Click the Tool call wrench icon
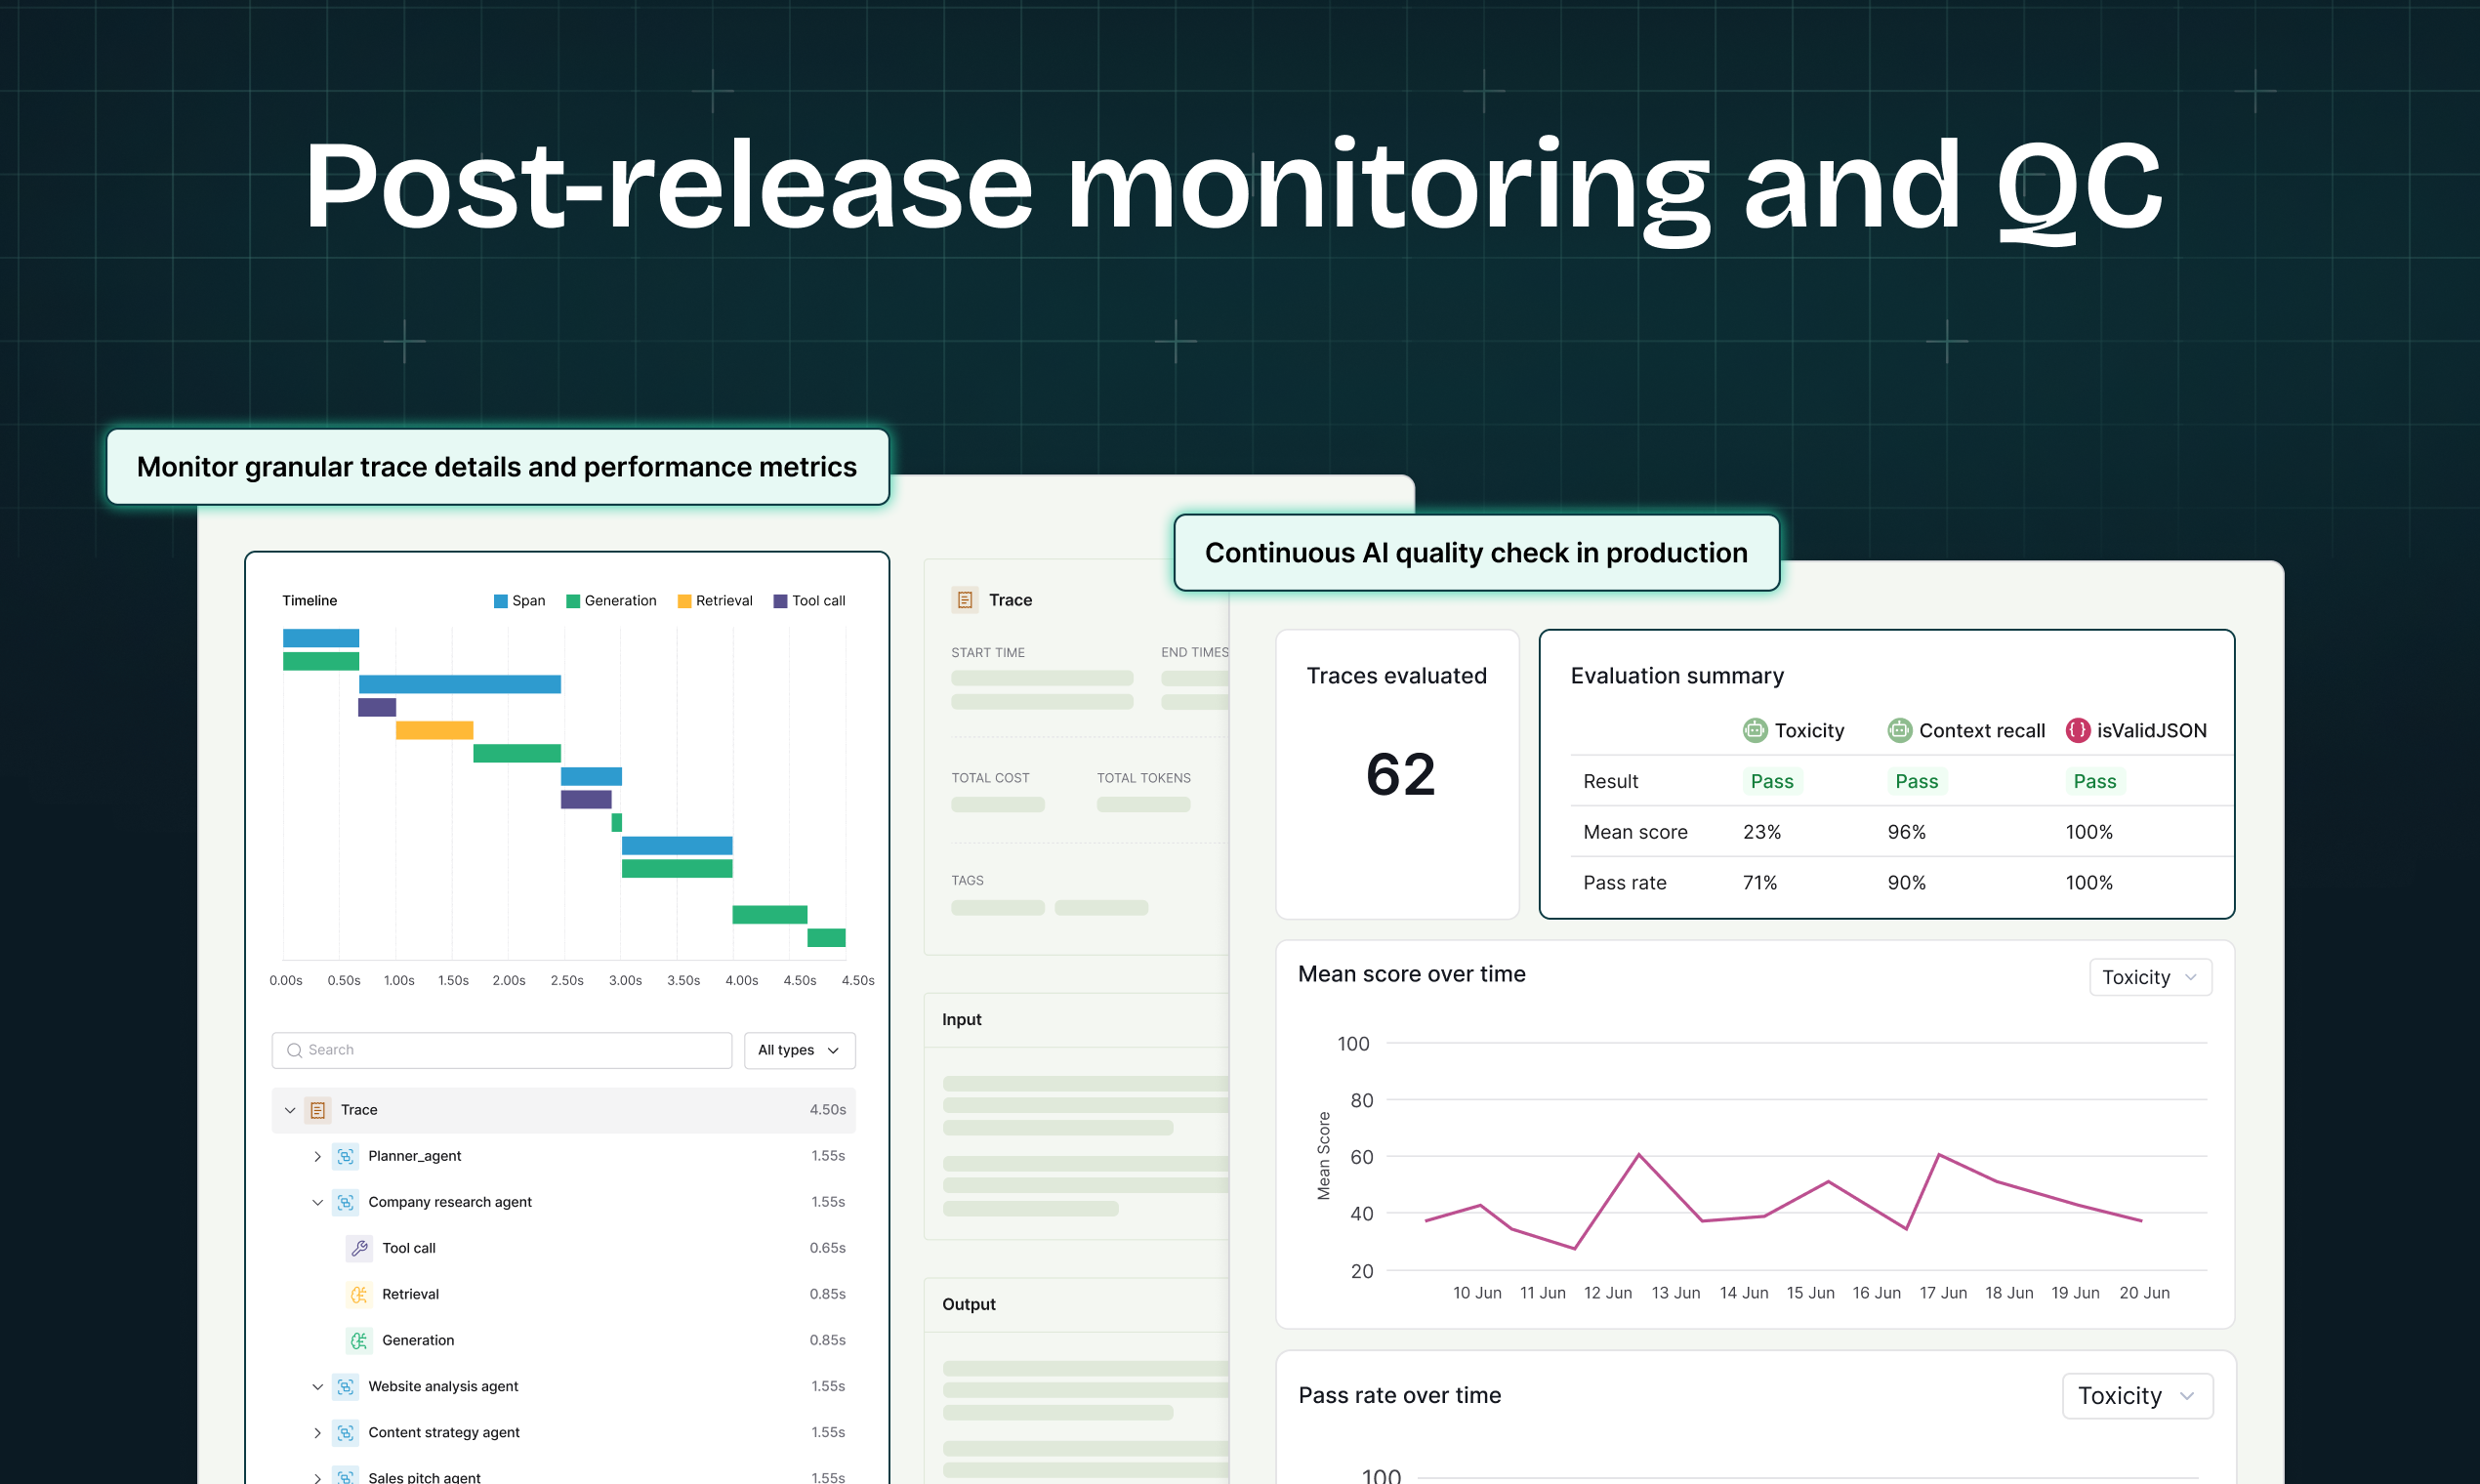This screenshot has width=2480, height=1484. point(359,1248)
